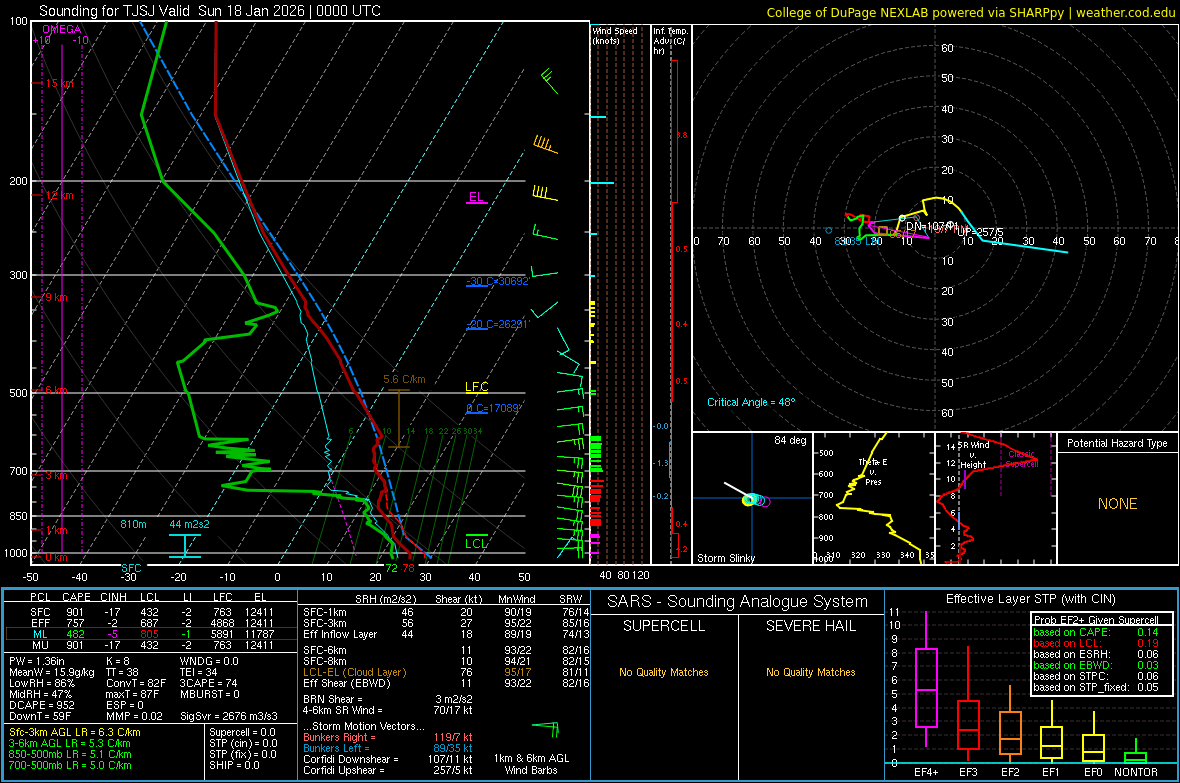Click the NONE hazard type text
Screen dimensions: 1180x783
tap(1117, 504)
